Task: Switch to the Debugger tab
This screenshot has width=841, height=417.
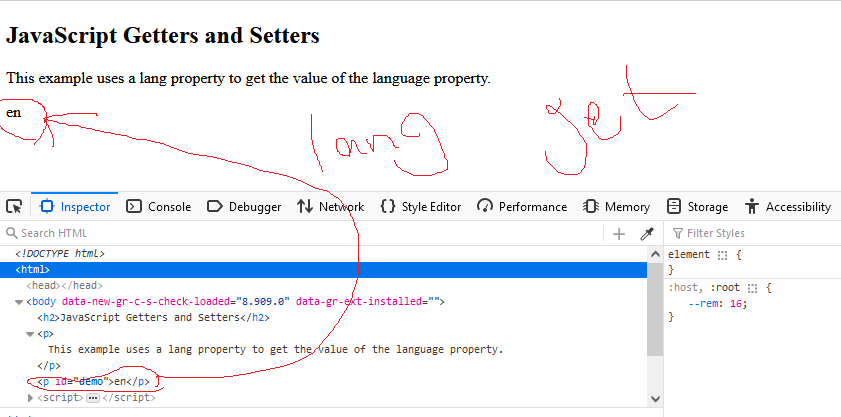Action: tap(244, 207)
